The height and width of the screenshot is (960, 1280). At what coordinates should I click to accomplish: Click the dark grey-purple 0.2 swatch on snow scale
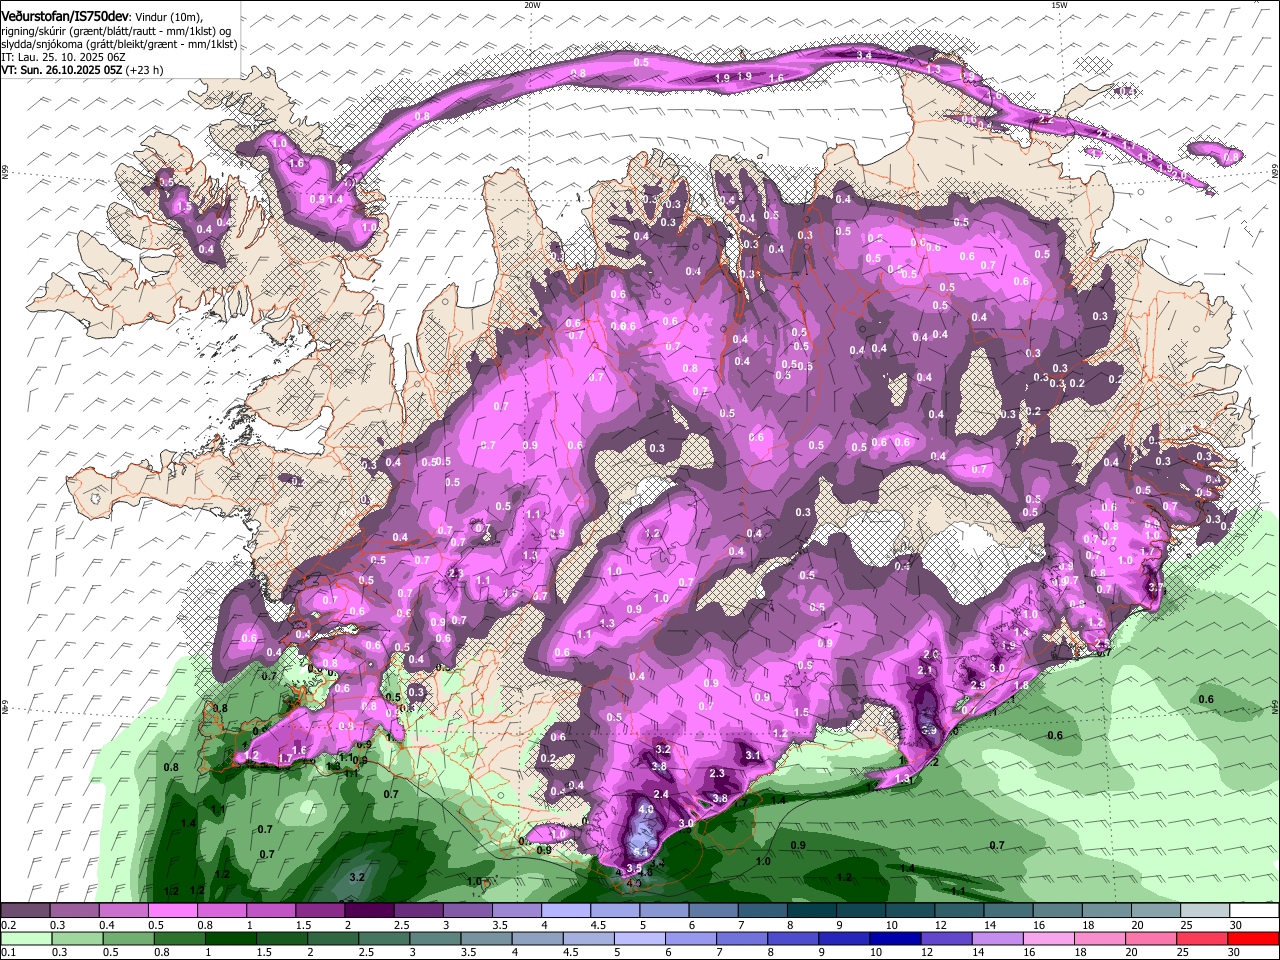(x=25, y=911)
